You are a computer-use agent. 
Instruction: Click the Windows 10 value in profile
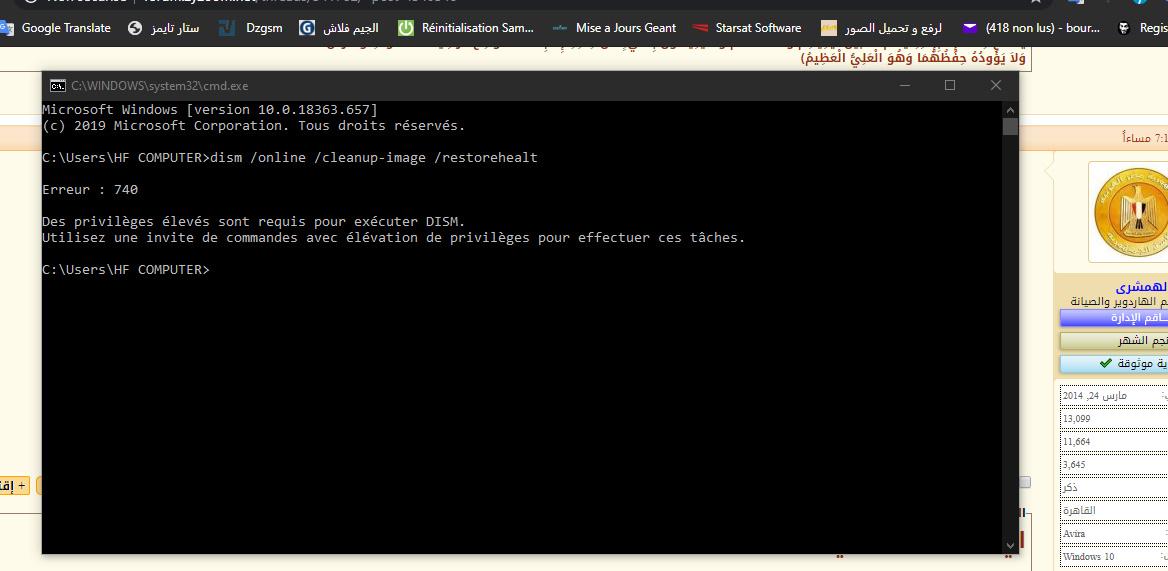pyautogui.click(x=1088, y=557)
